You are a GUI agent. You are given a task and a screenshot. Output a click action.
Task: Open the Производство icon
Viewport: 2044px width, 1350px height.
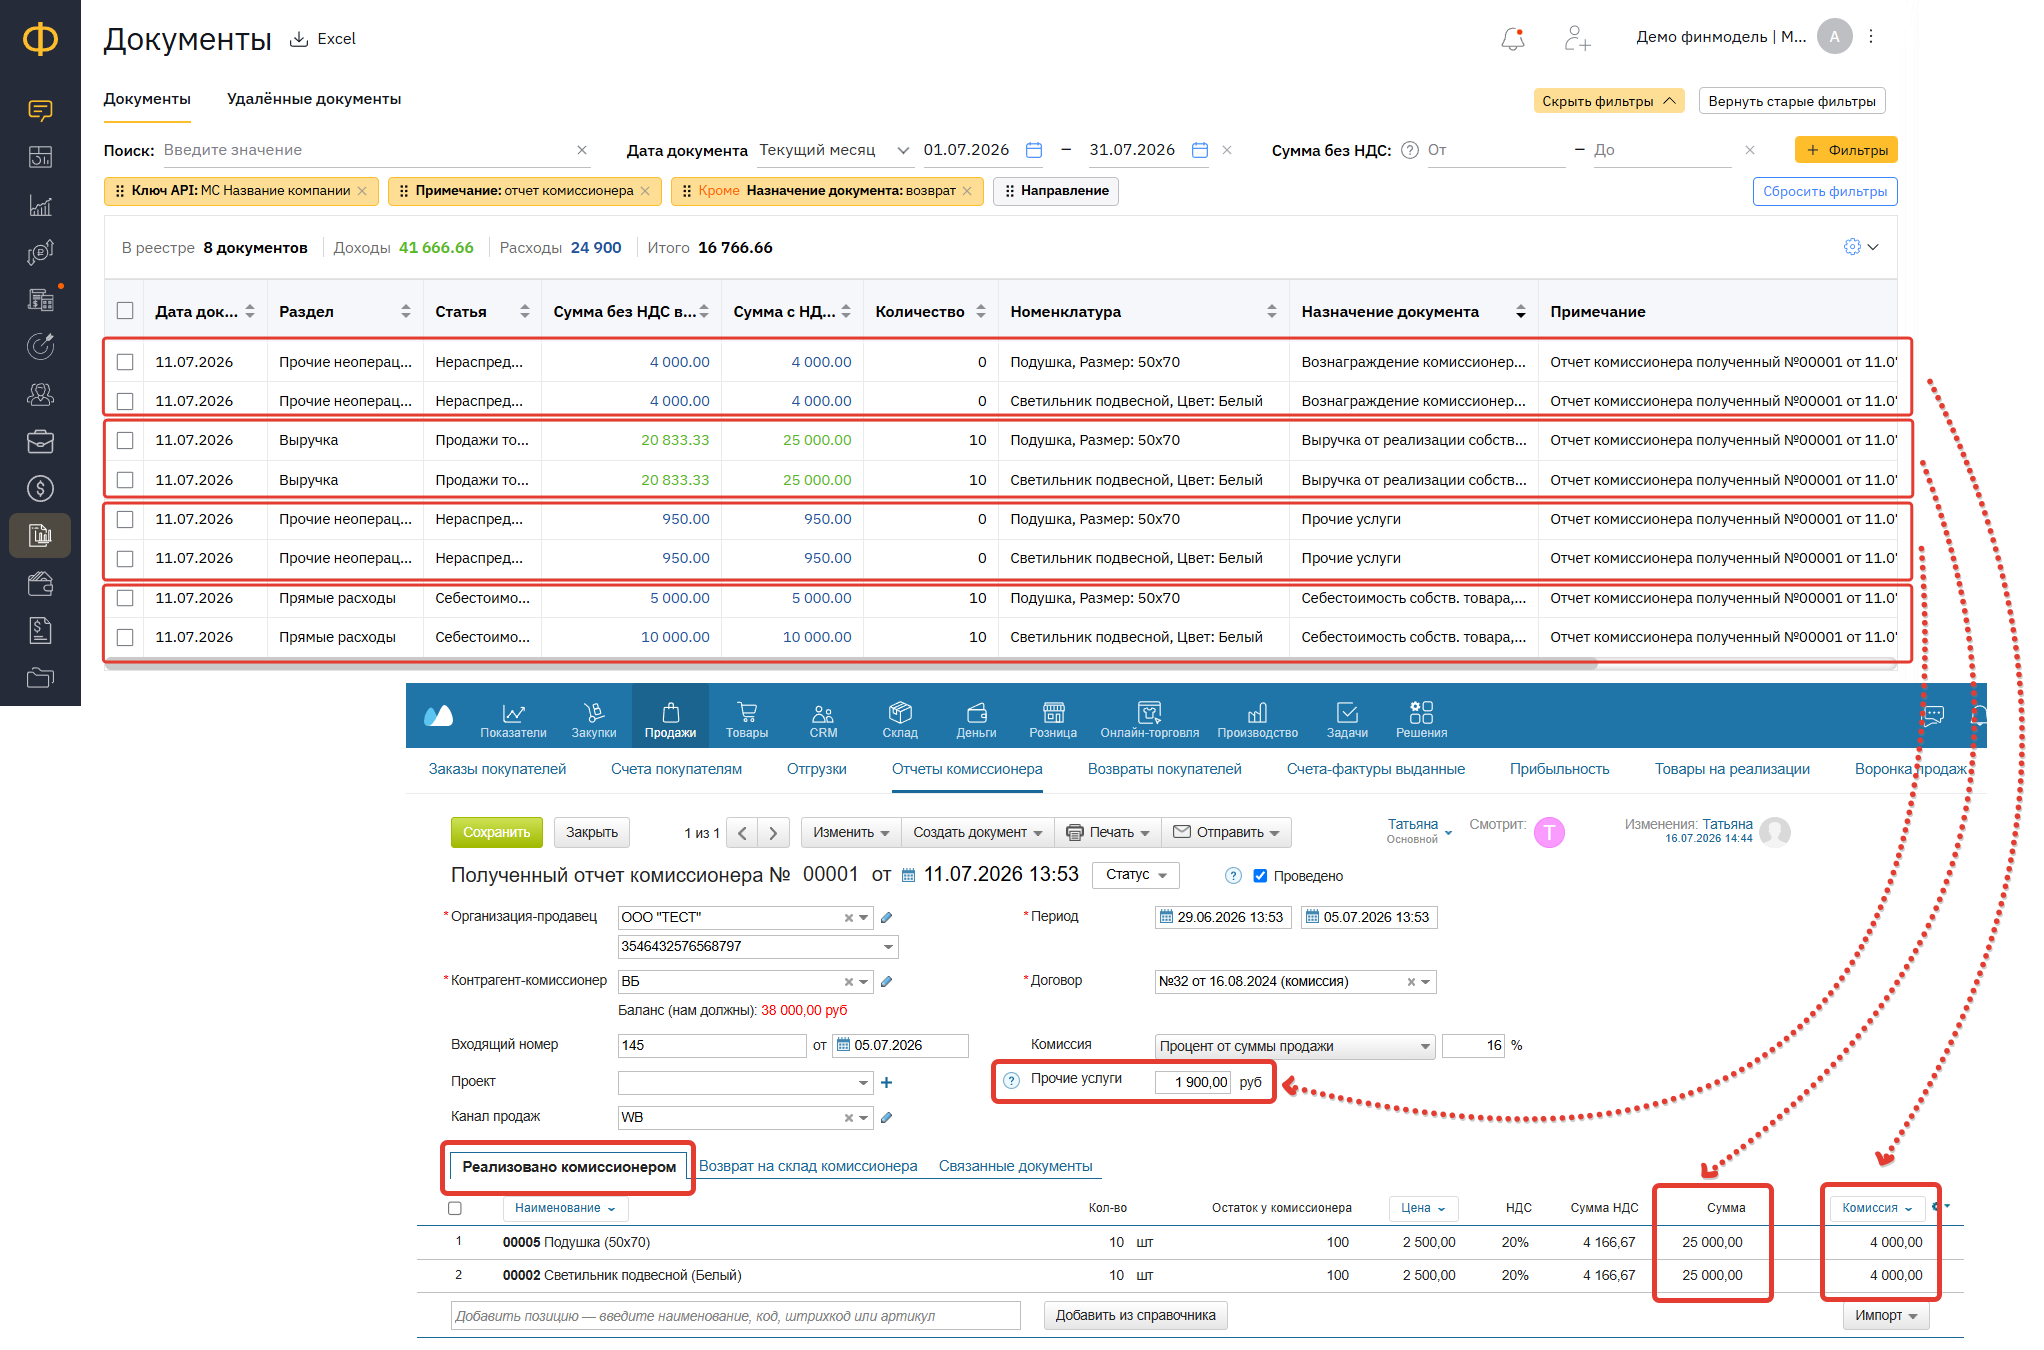point(1257,712)
